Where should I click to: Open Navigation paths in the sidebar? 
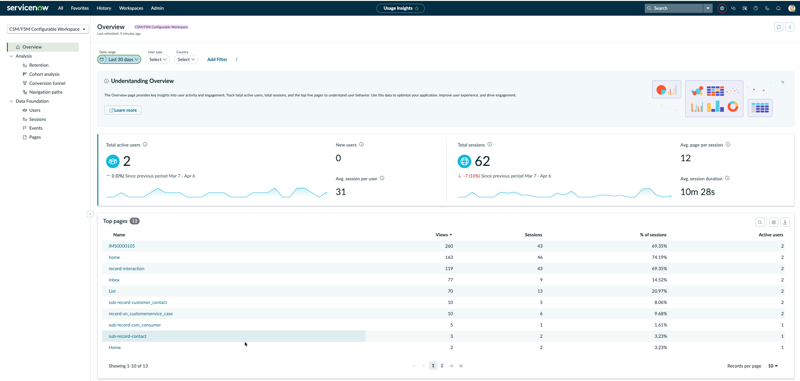[45, 92]
